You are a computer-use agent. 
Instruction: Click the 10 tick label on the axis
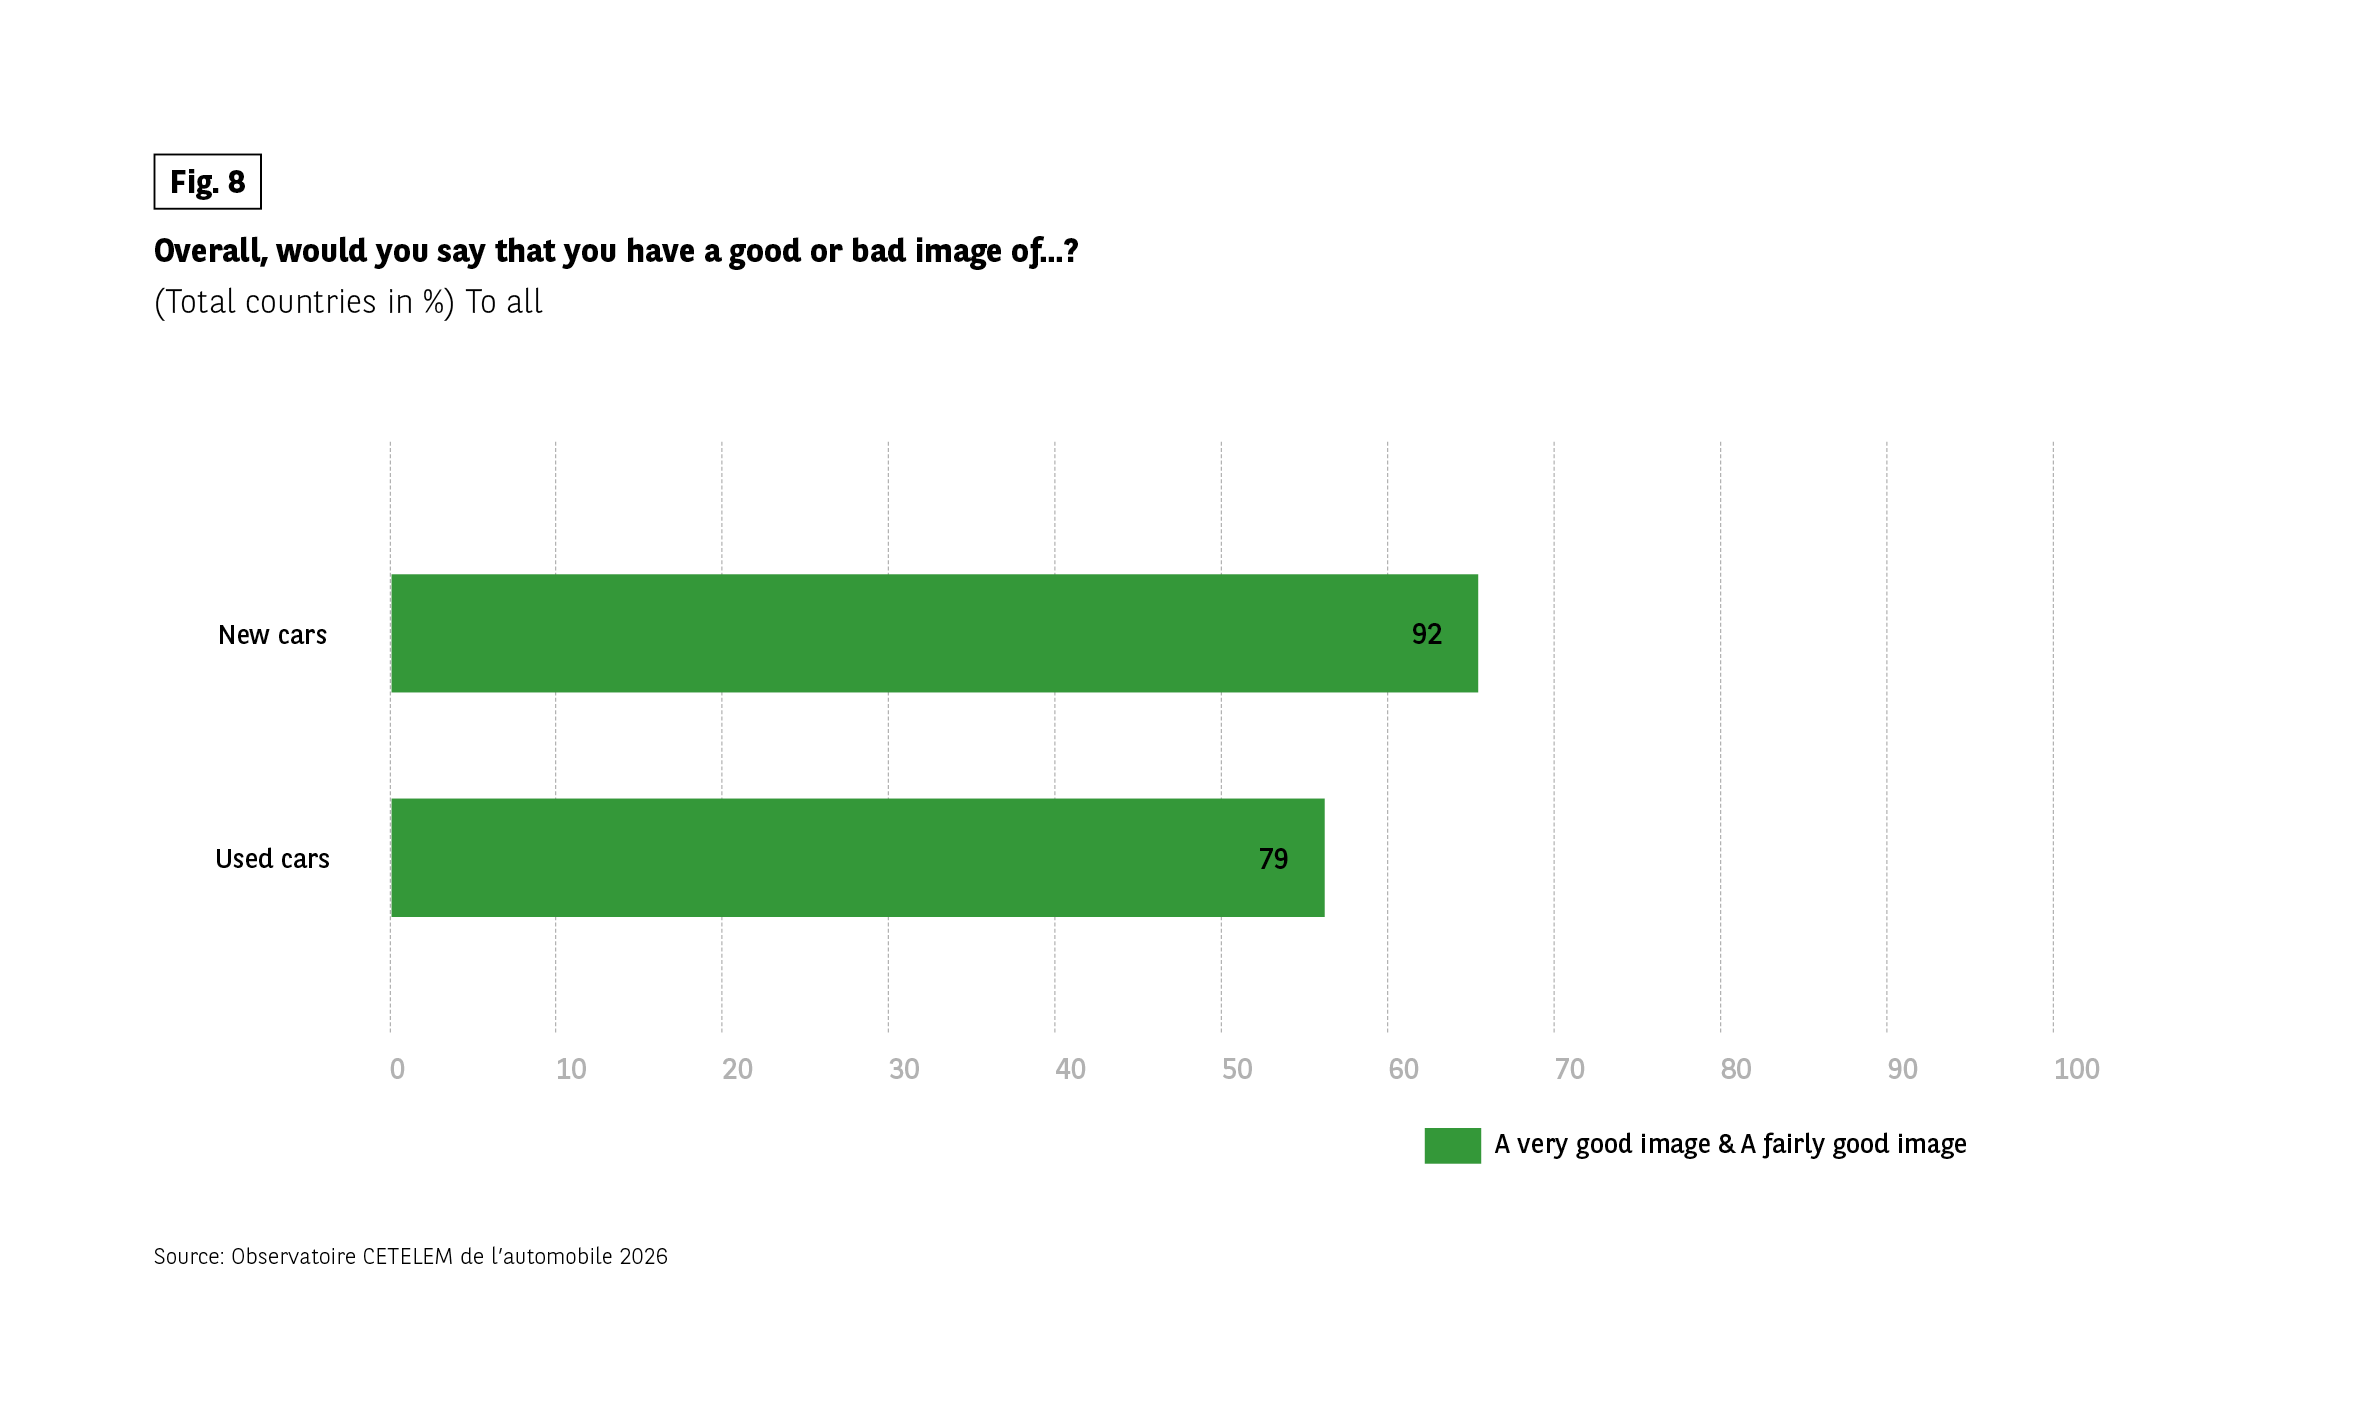[x=571, y=1069]
